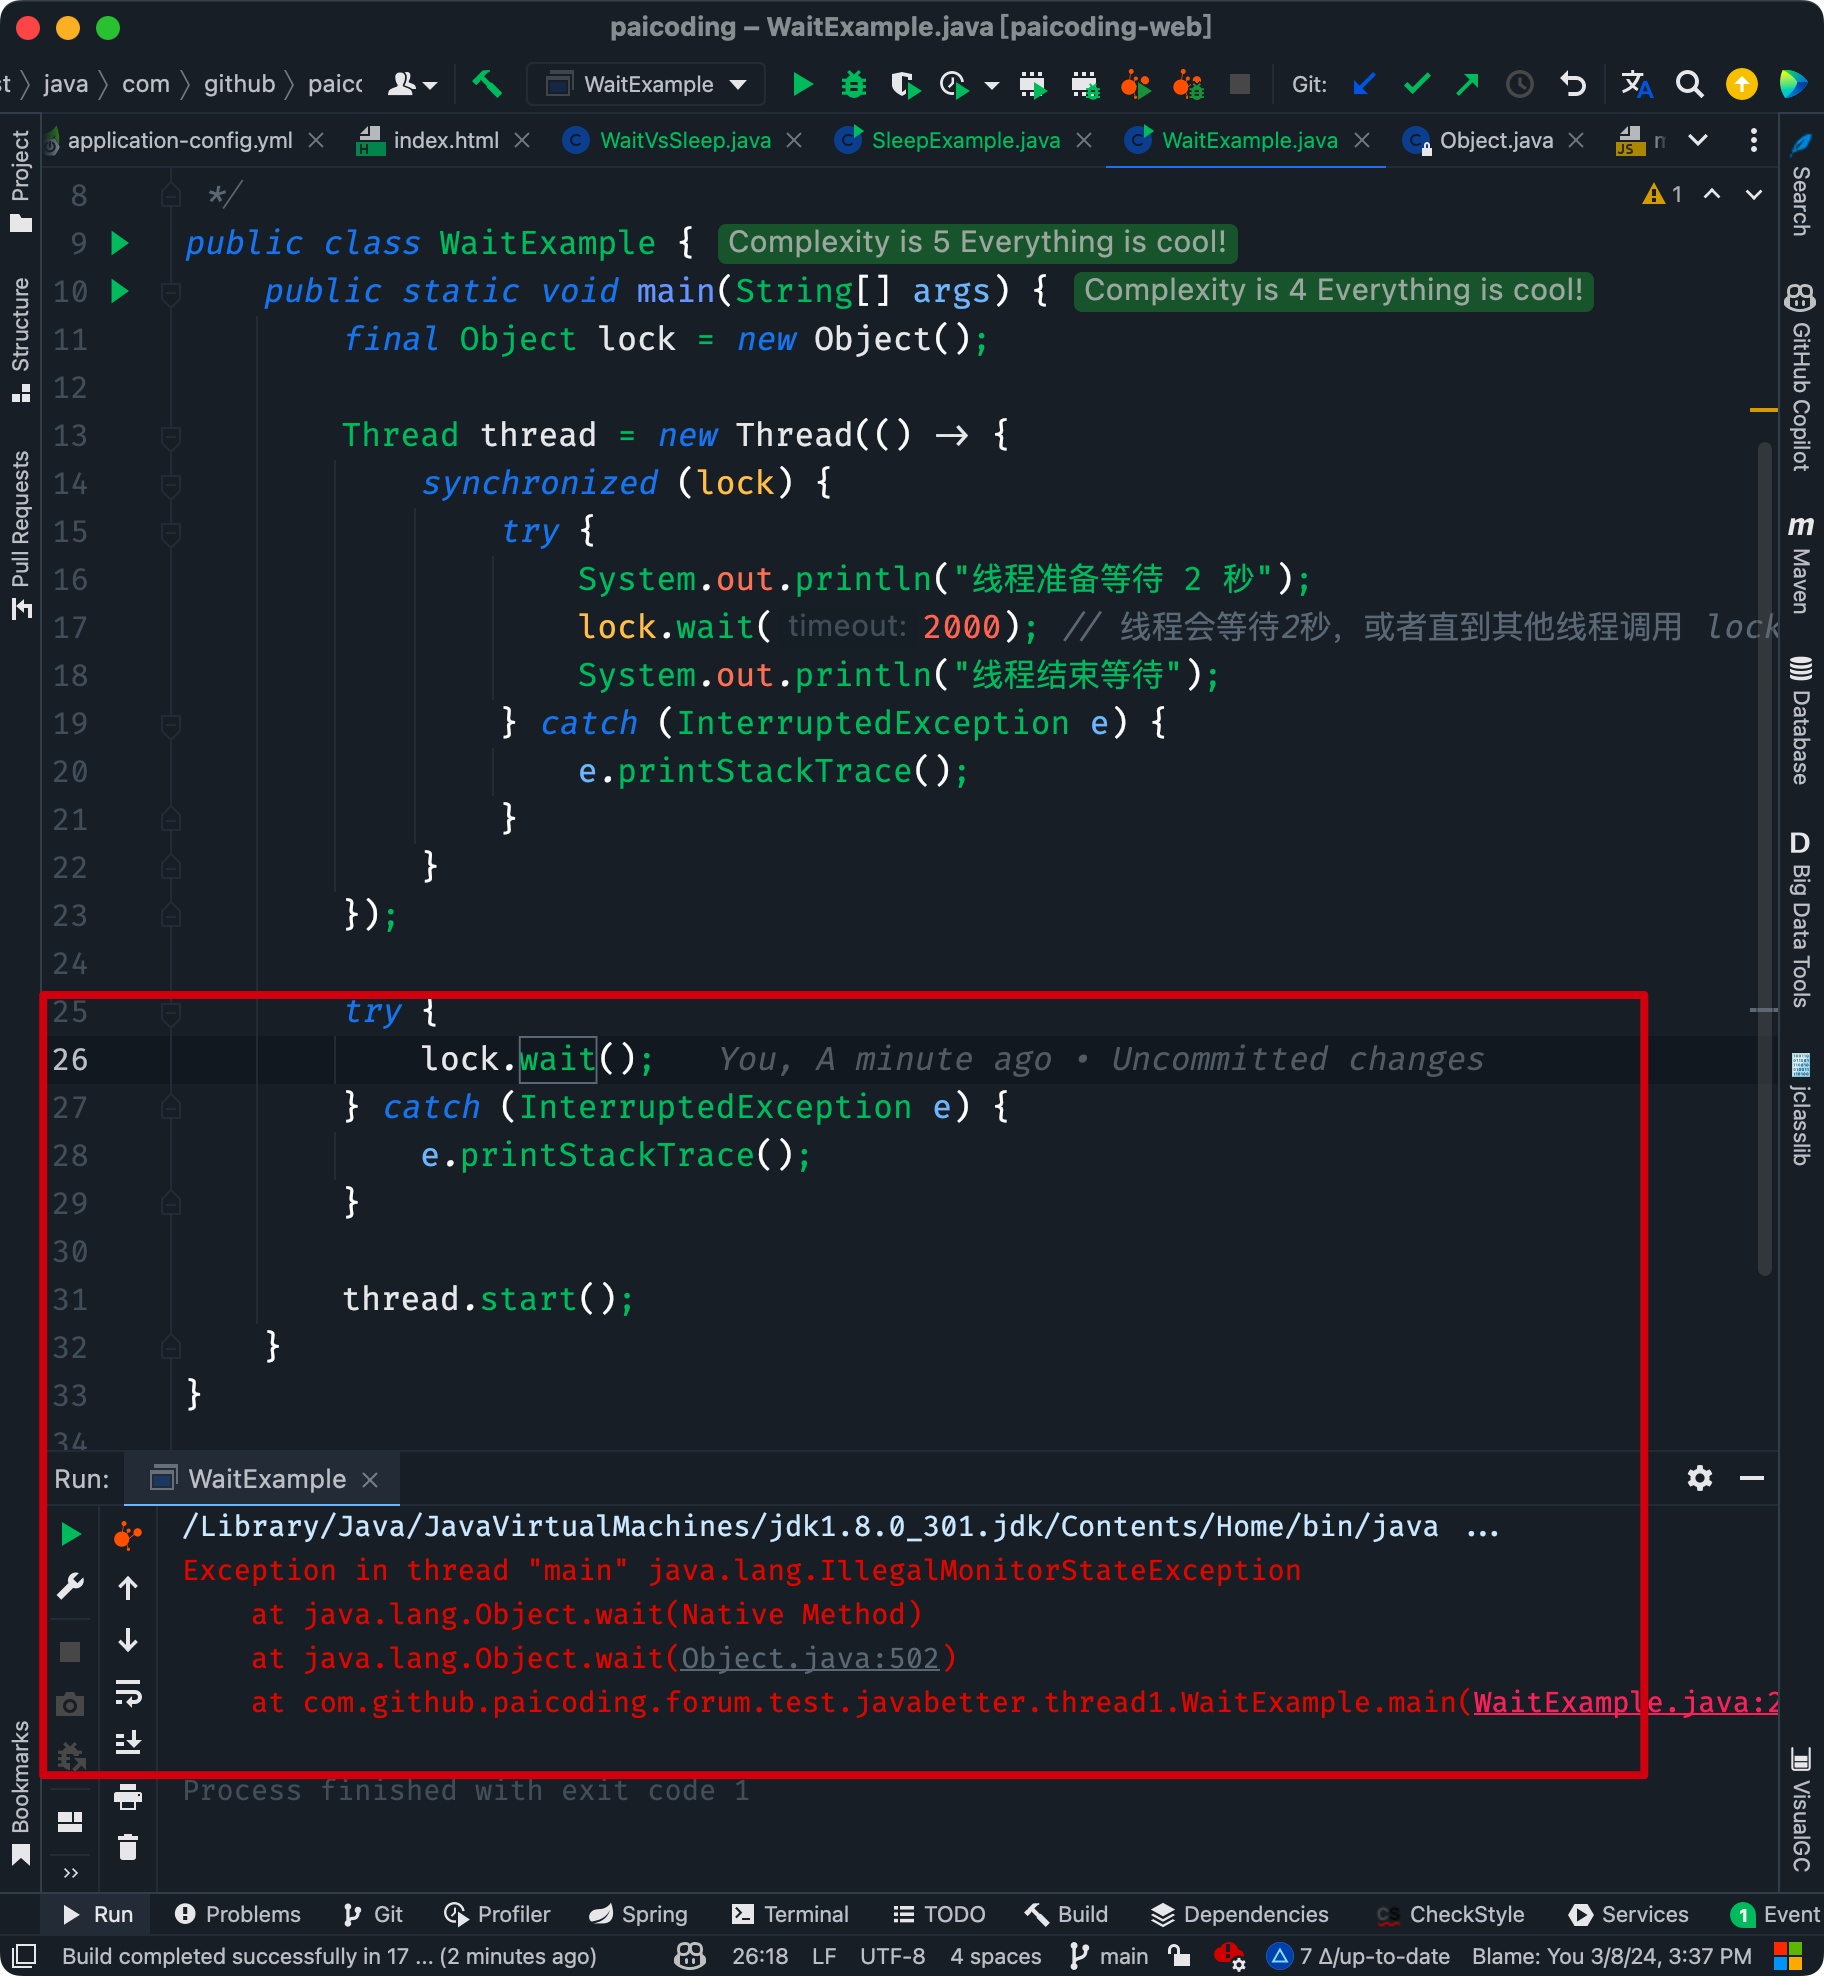Screen dimensions: 1824x1976
Task: Open Search Everywhere with the magnifier icon
Action: pyautogui.click(x=1689, y=84)
